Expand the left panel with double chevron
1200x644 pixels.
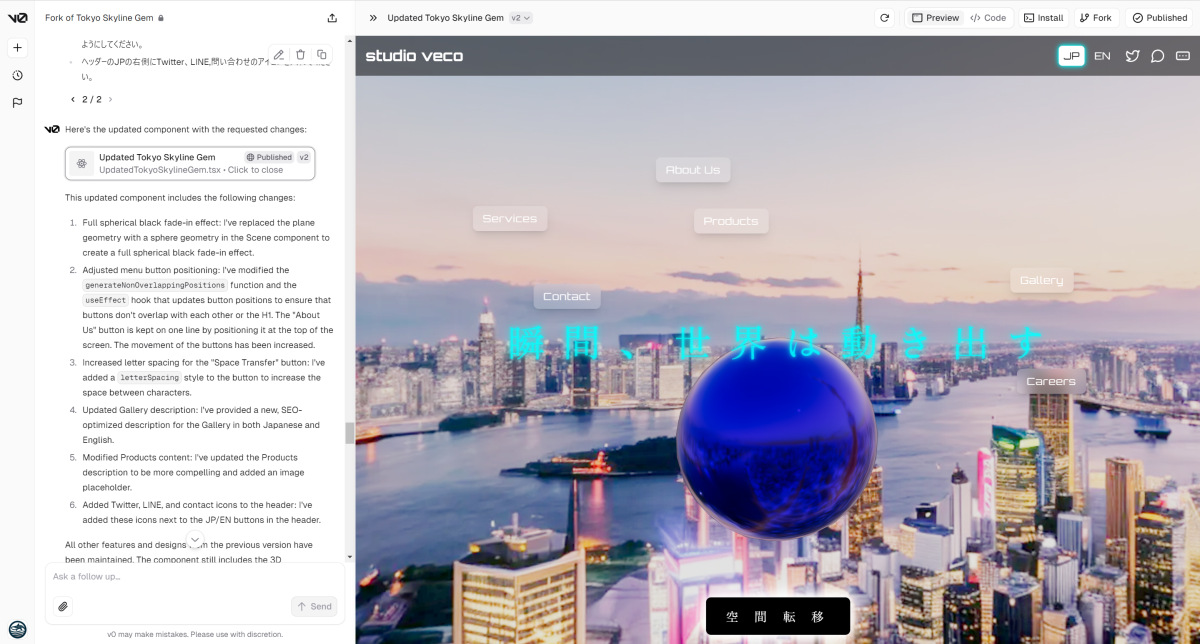[x=373, y=18]
